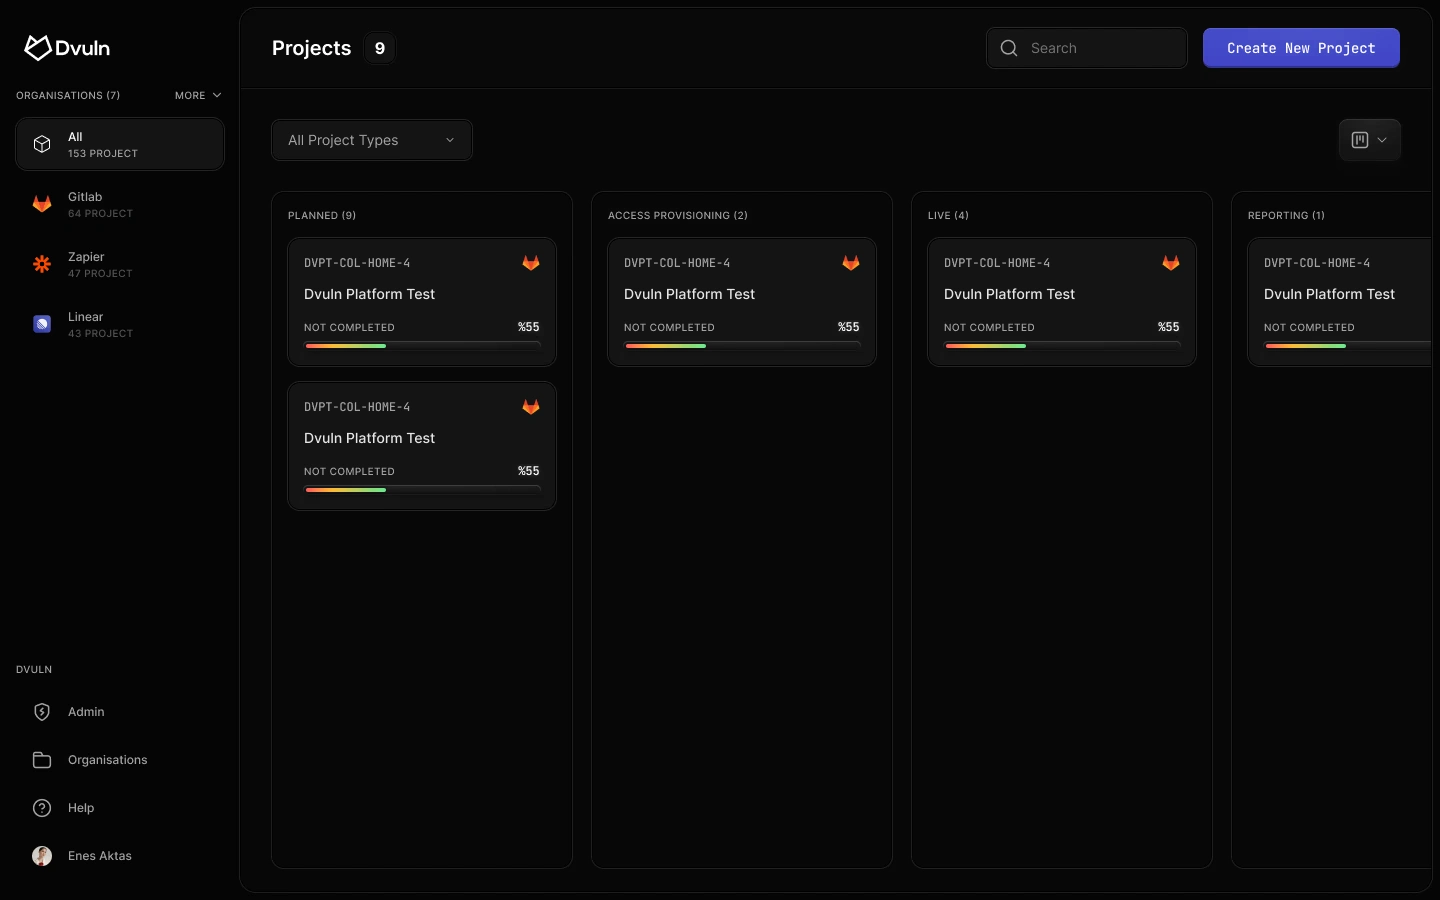
Task: Click the Organisations folder icon
Action: point(42,760)
